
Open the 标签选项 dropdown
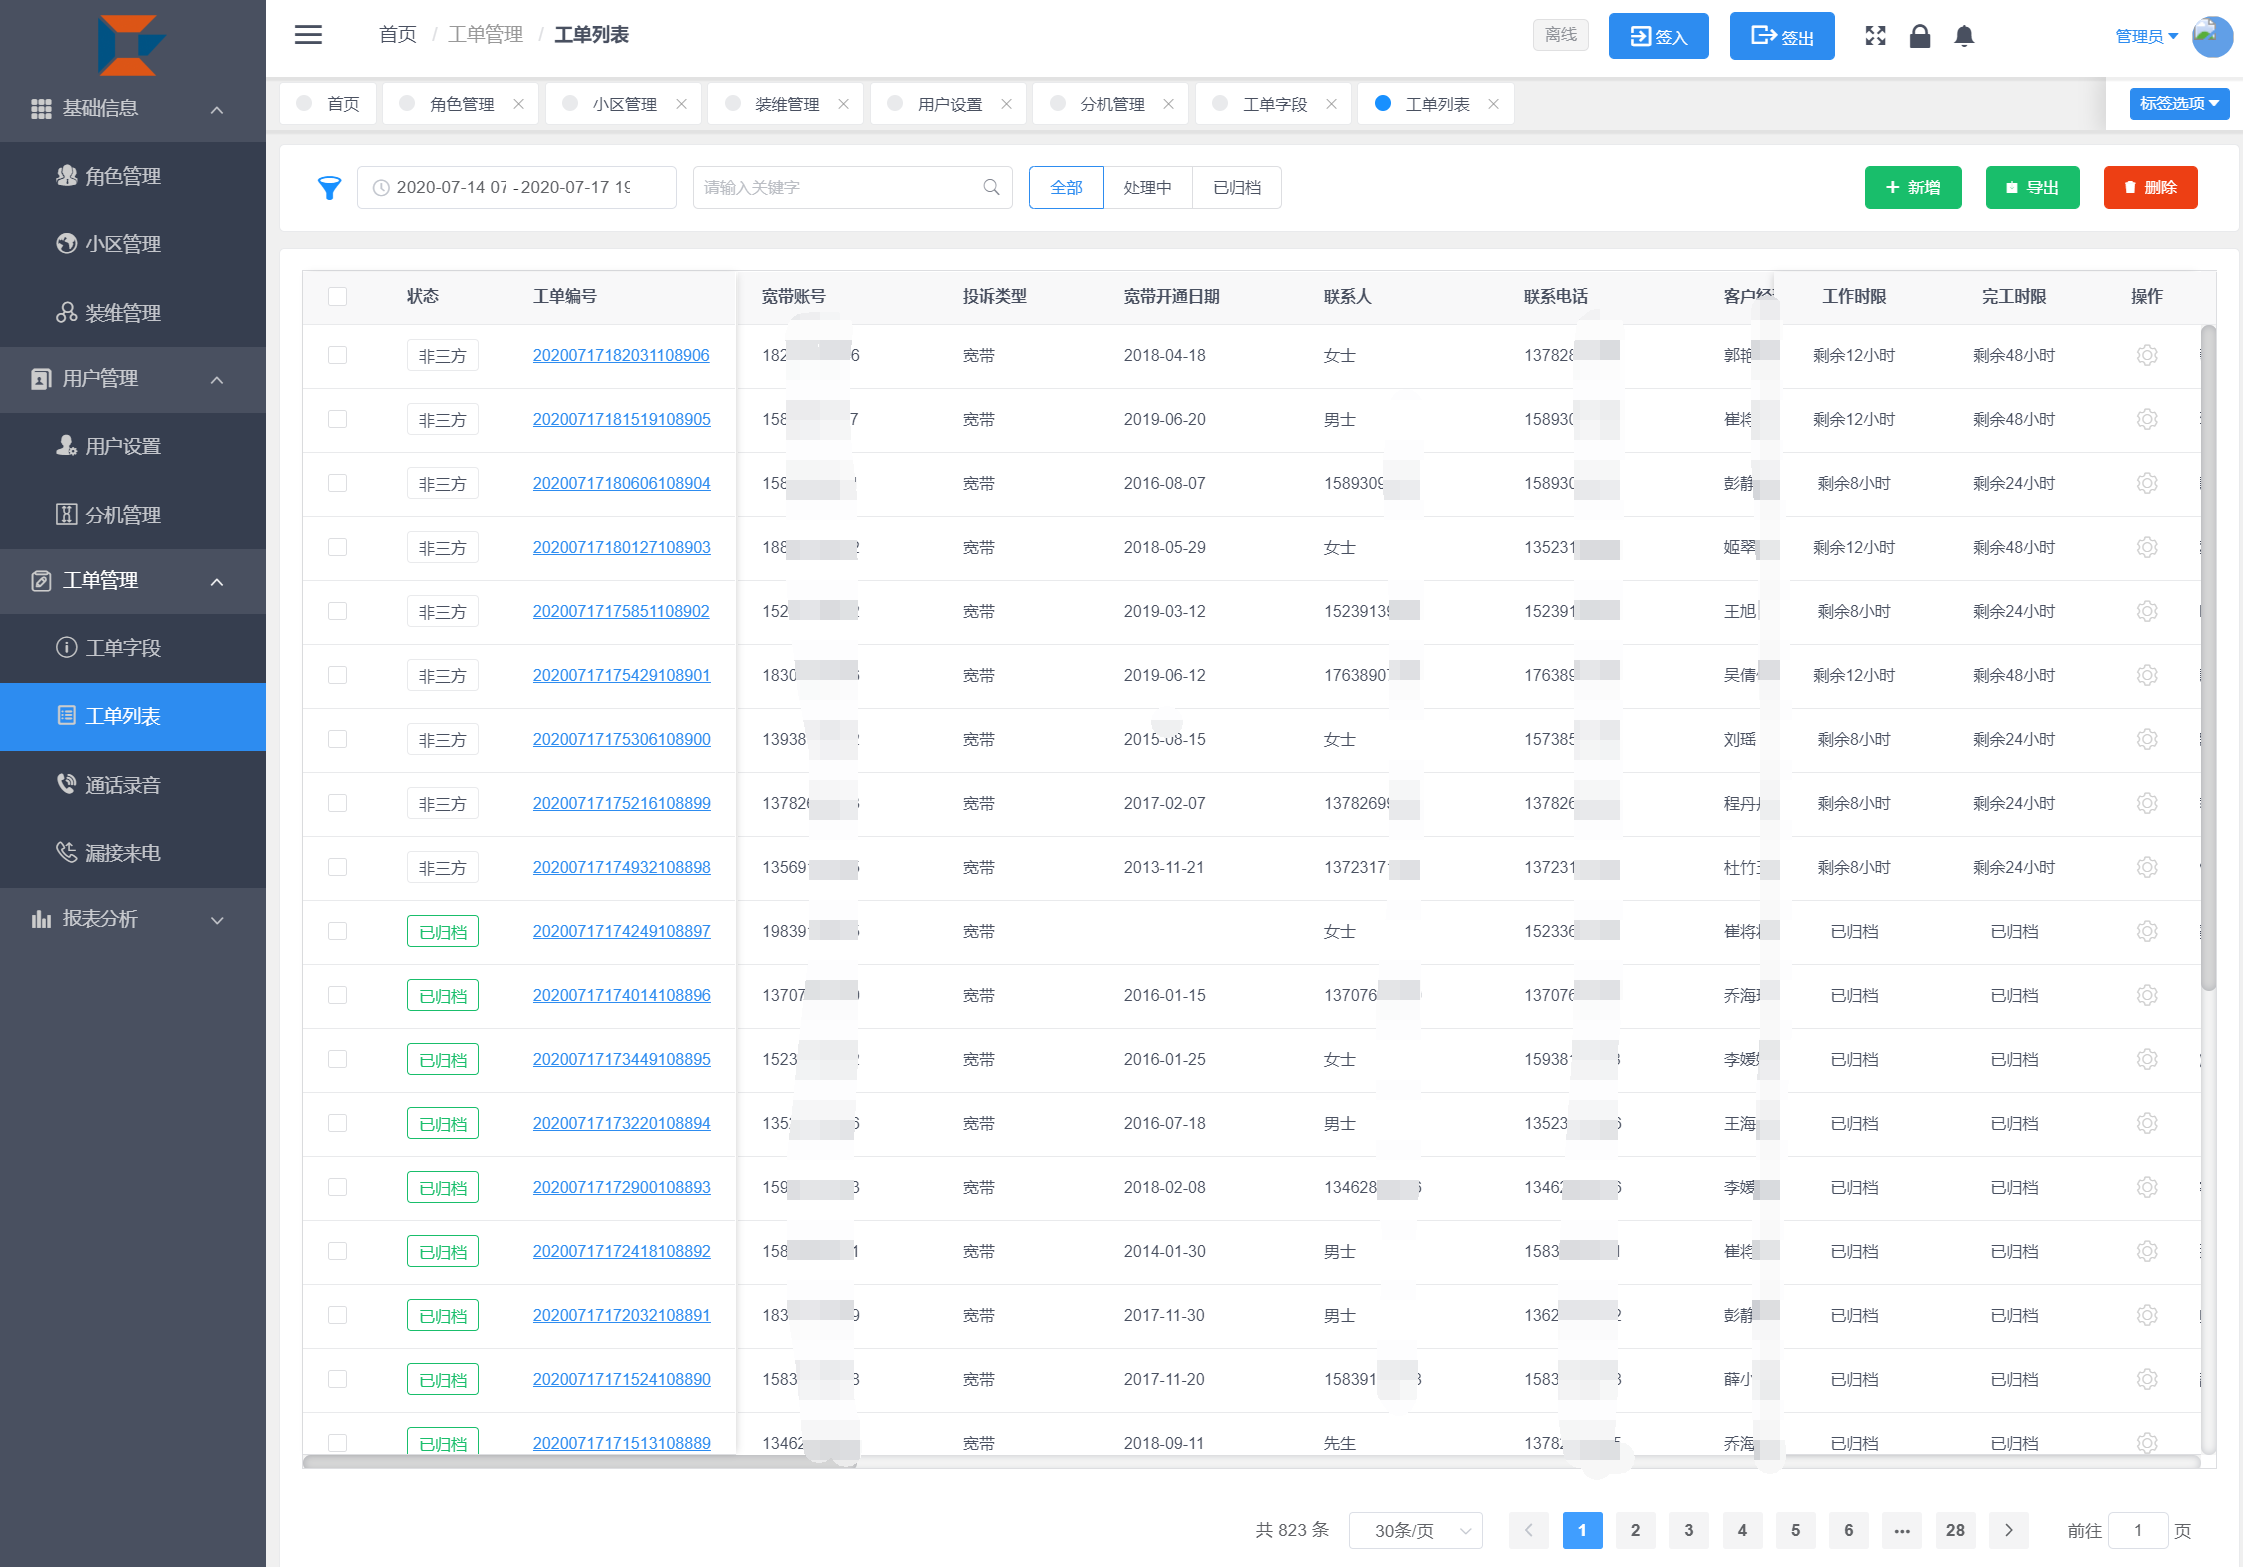point(2178,103)
